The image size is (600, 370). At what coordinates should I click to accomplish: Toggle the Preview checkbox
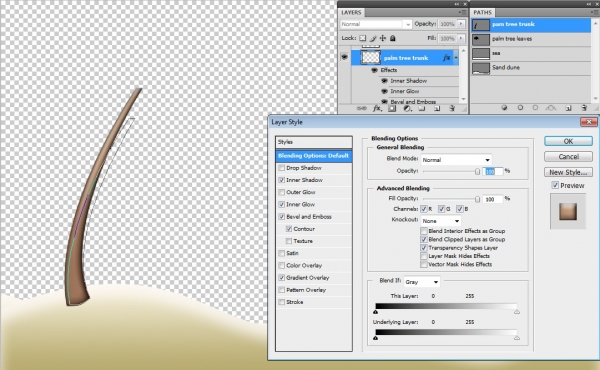555,185
